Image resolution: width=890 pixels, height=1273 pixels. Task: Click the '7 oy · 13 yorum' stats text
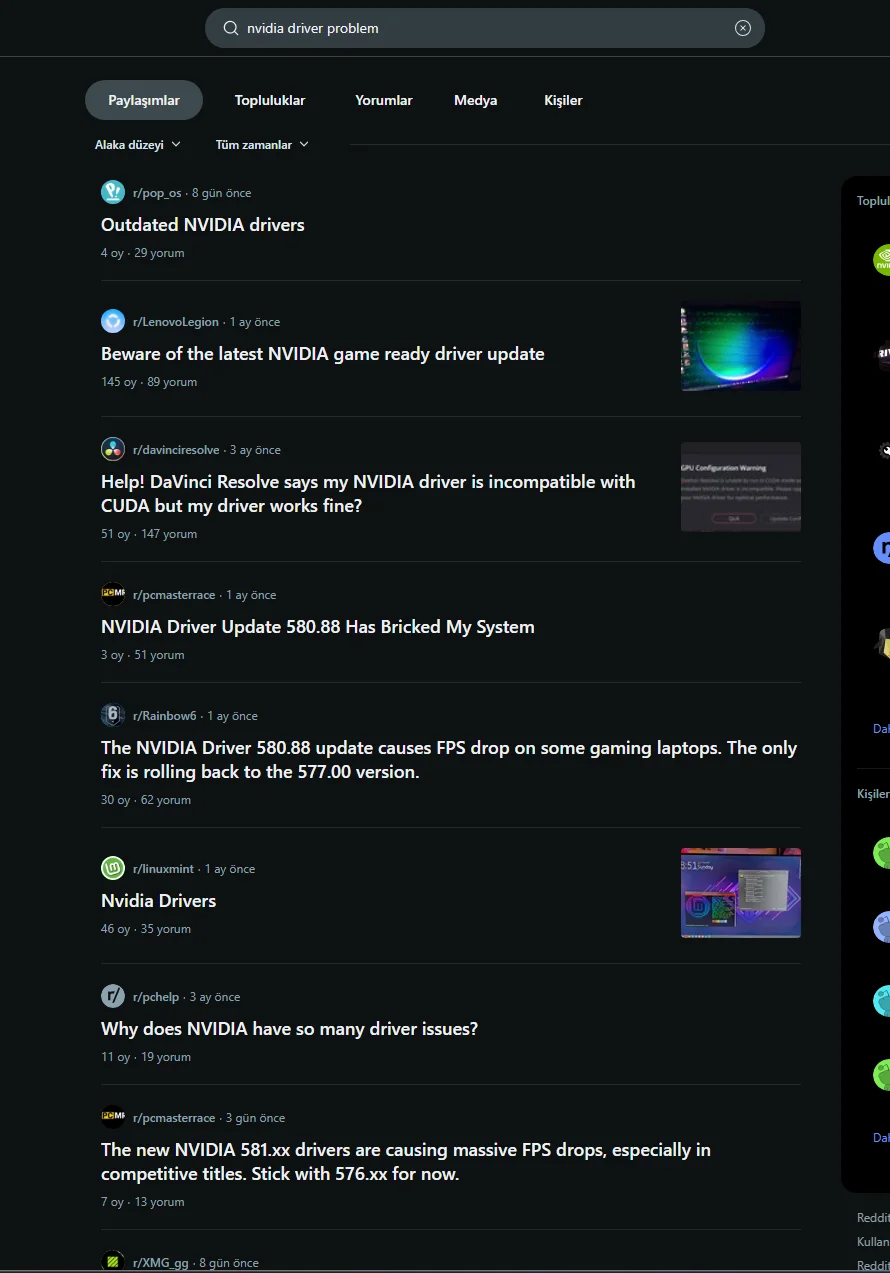142,1202
